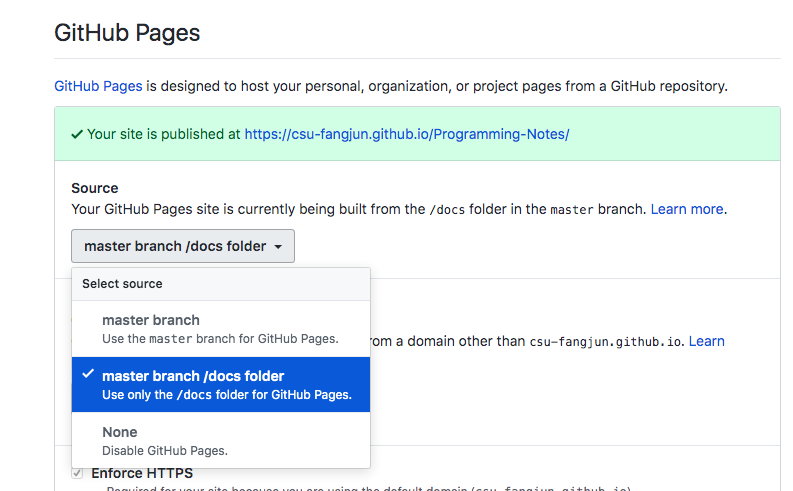Click the Enforce HTTPS label text
The image size is (793, 491).
pos(142,473)
